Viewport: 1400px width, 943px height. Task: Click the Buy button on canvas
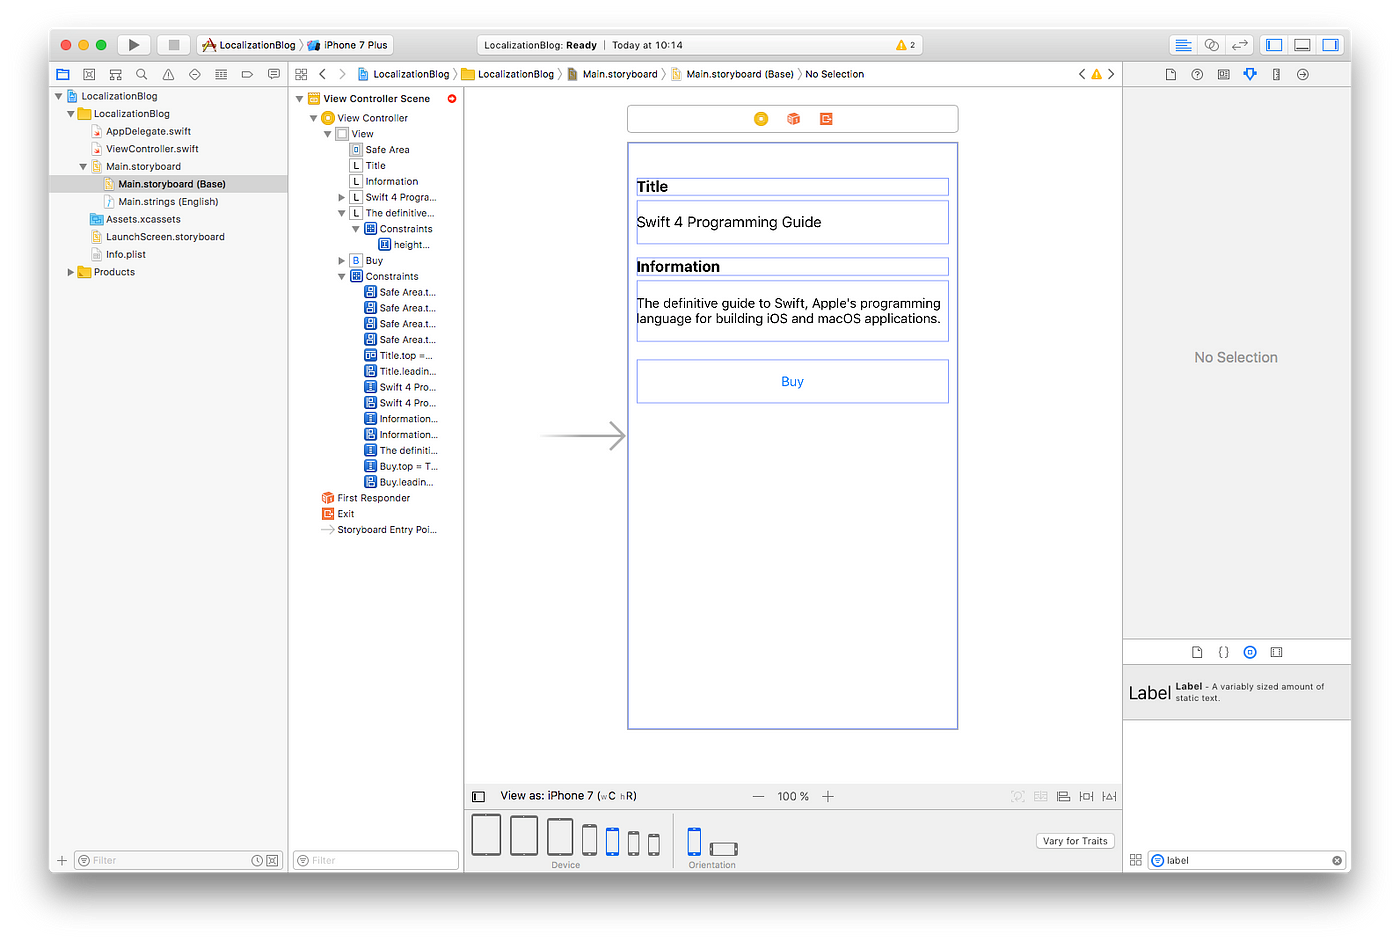(793, 382)
